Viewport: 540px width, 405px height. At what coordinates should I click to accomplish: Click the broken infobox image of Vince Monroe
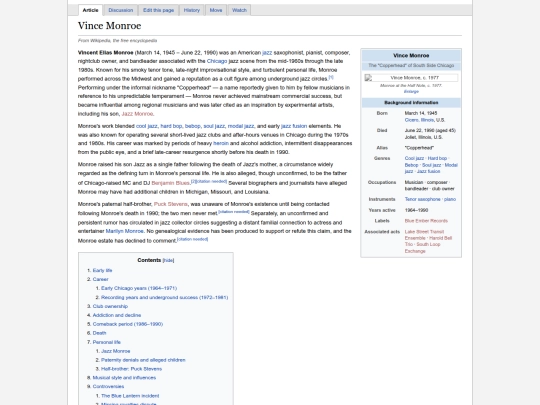click(411, 78)
